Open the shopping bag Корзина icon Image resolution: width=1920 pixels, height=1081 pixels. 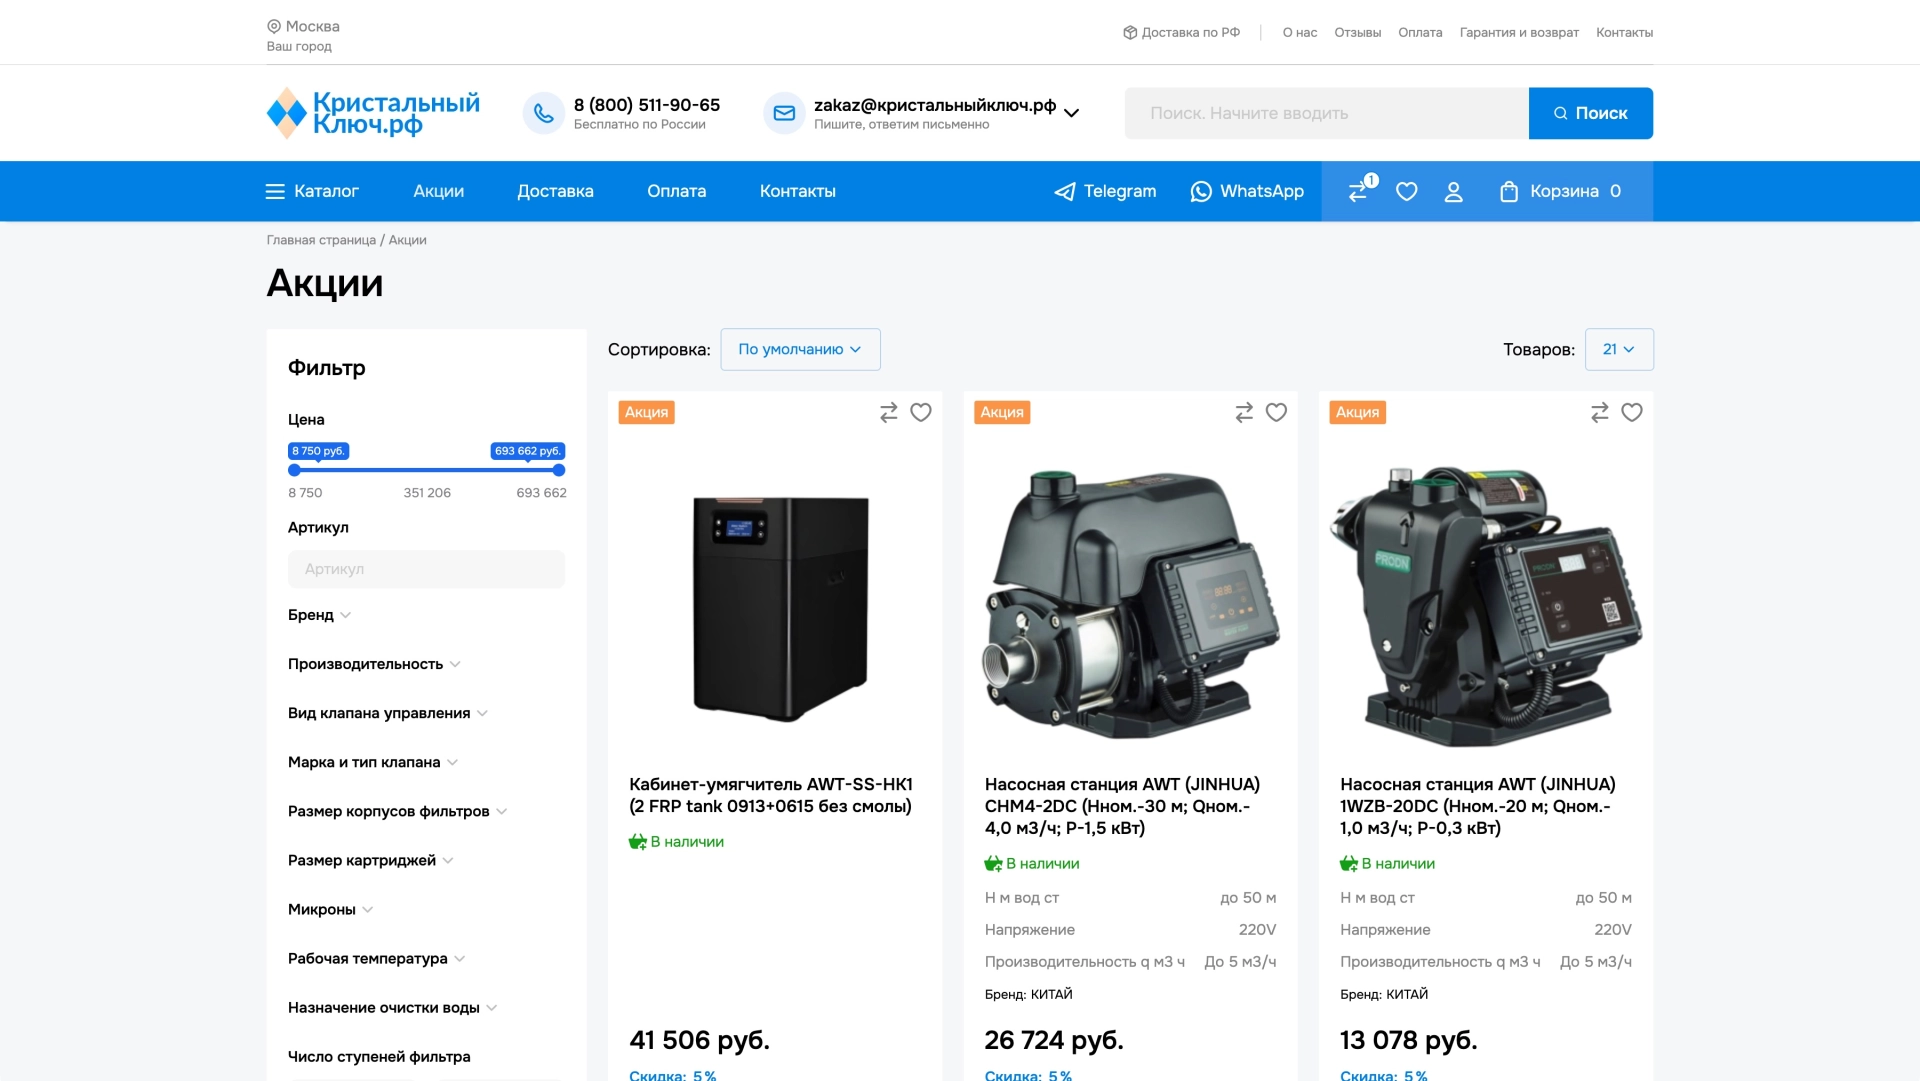click(x=1509, y=191)
